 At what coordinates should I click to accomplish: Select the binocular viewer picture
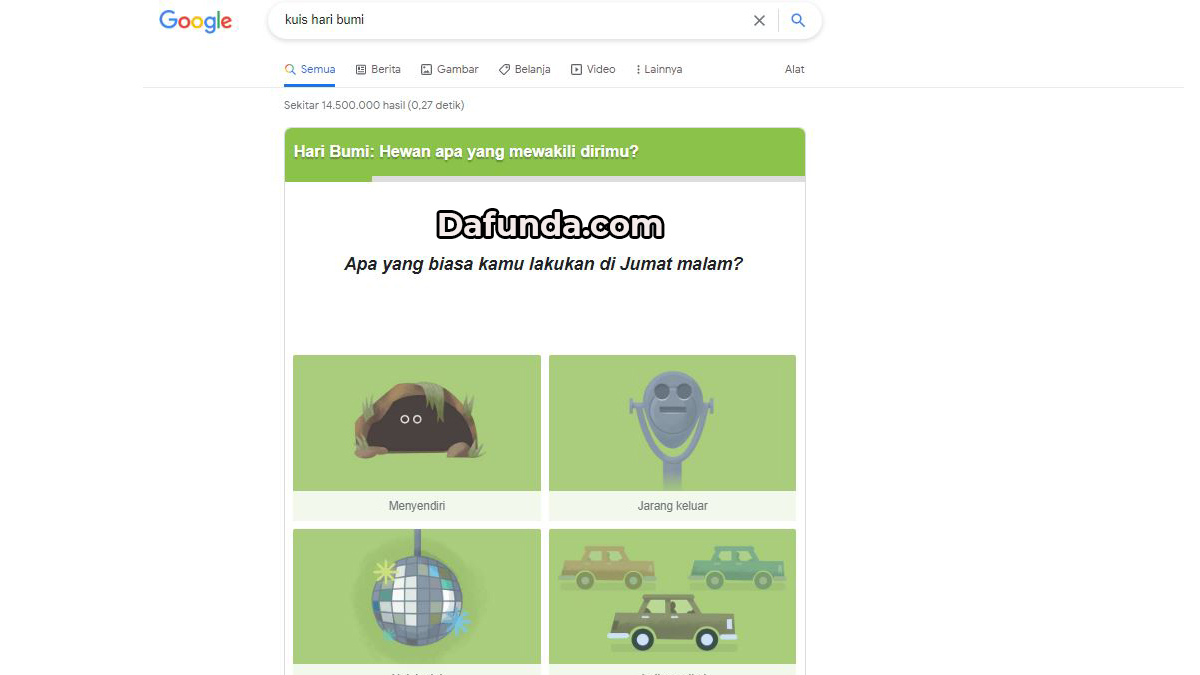[x=672, y=423]
